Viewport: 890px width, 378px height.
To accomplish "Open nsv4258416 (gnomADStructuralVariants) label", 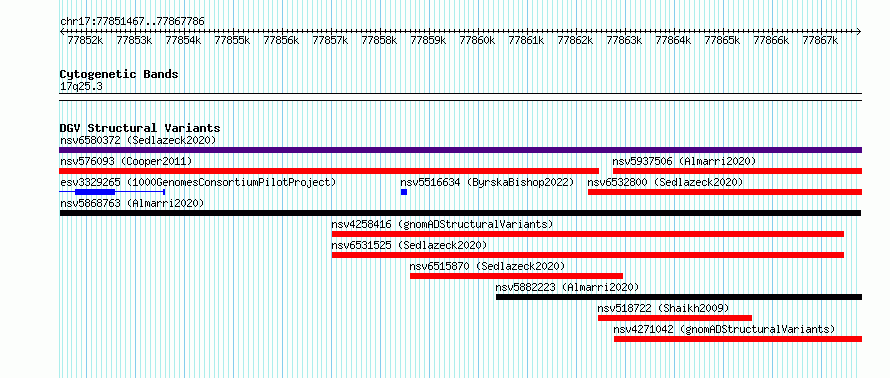I will point(442,224).
